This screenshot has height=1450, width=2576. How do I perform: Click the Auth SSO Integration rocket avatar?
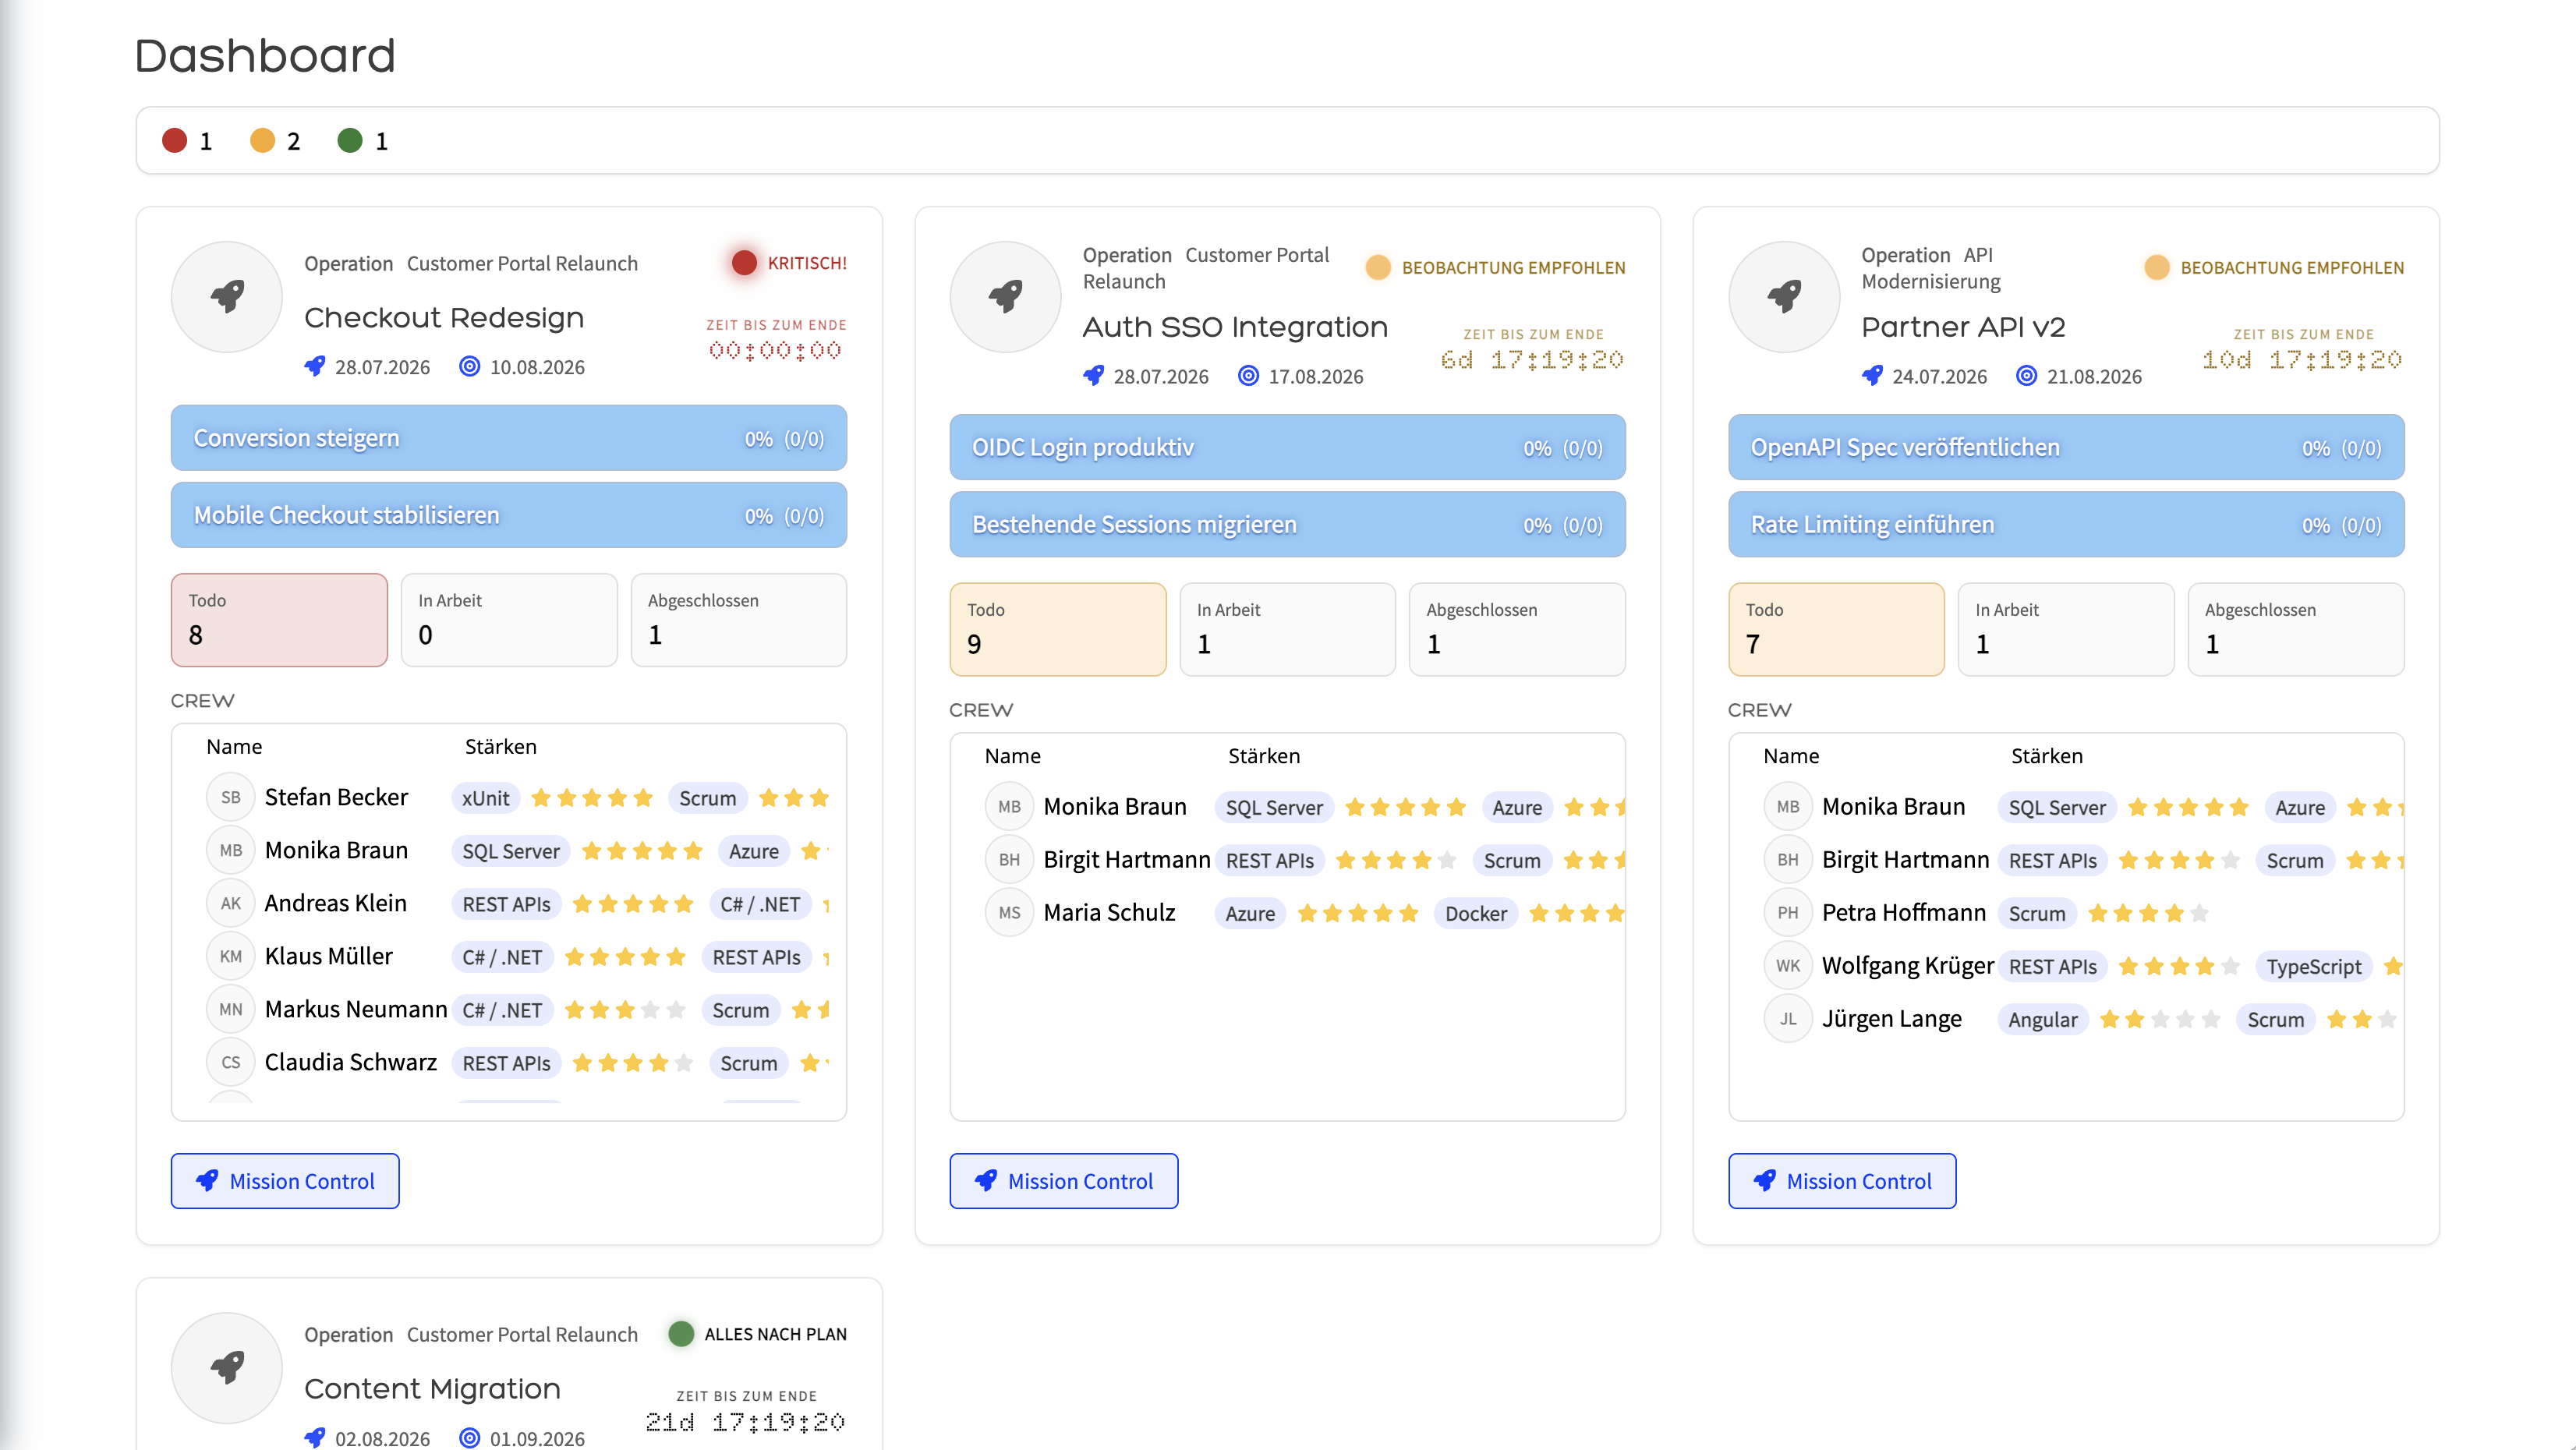(1005, 296)
